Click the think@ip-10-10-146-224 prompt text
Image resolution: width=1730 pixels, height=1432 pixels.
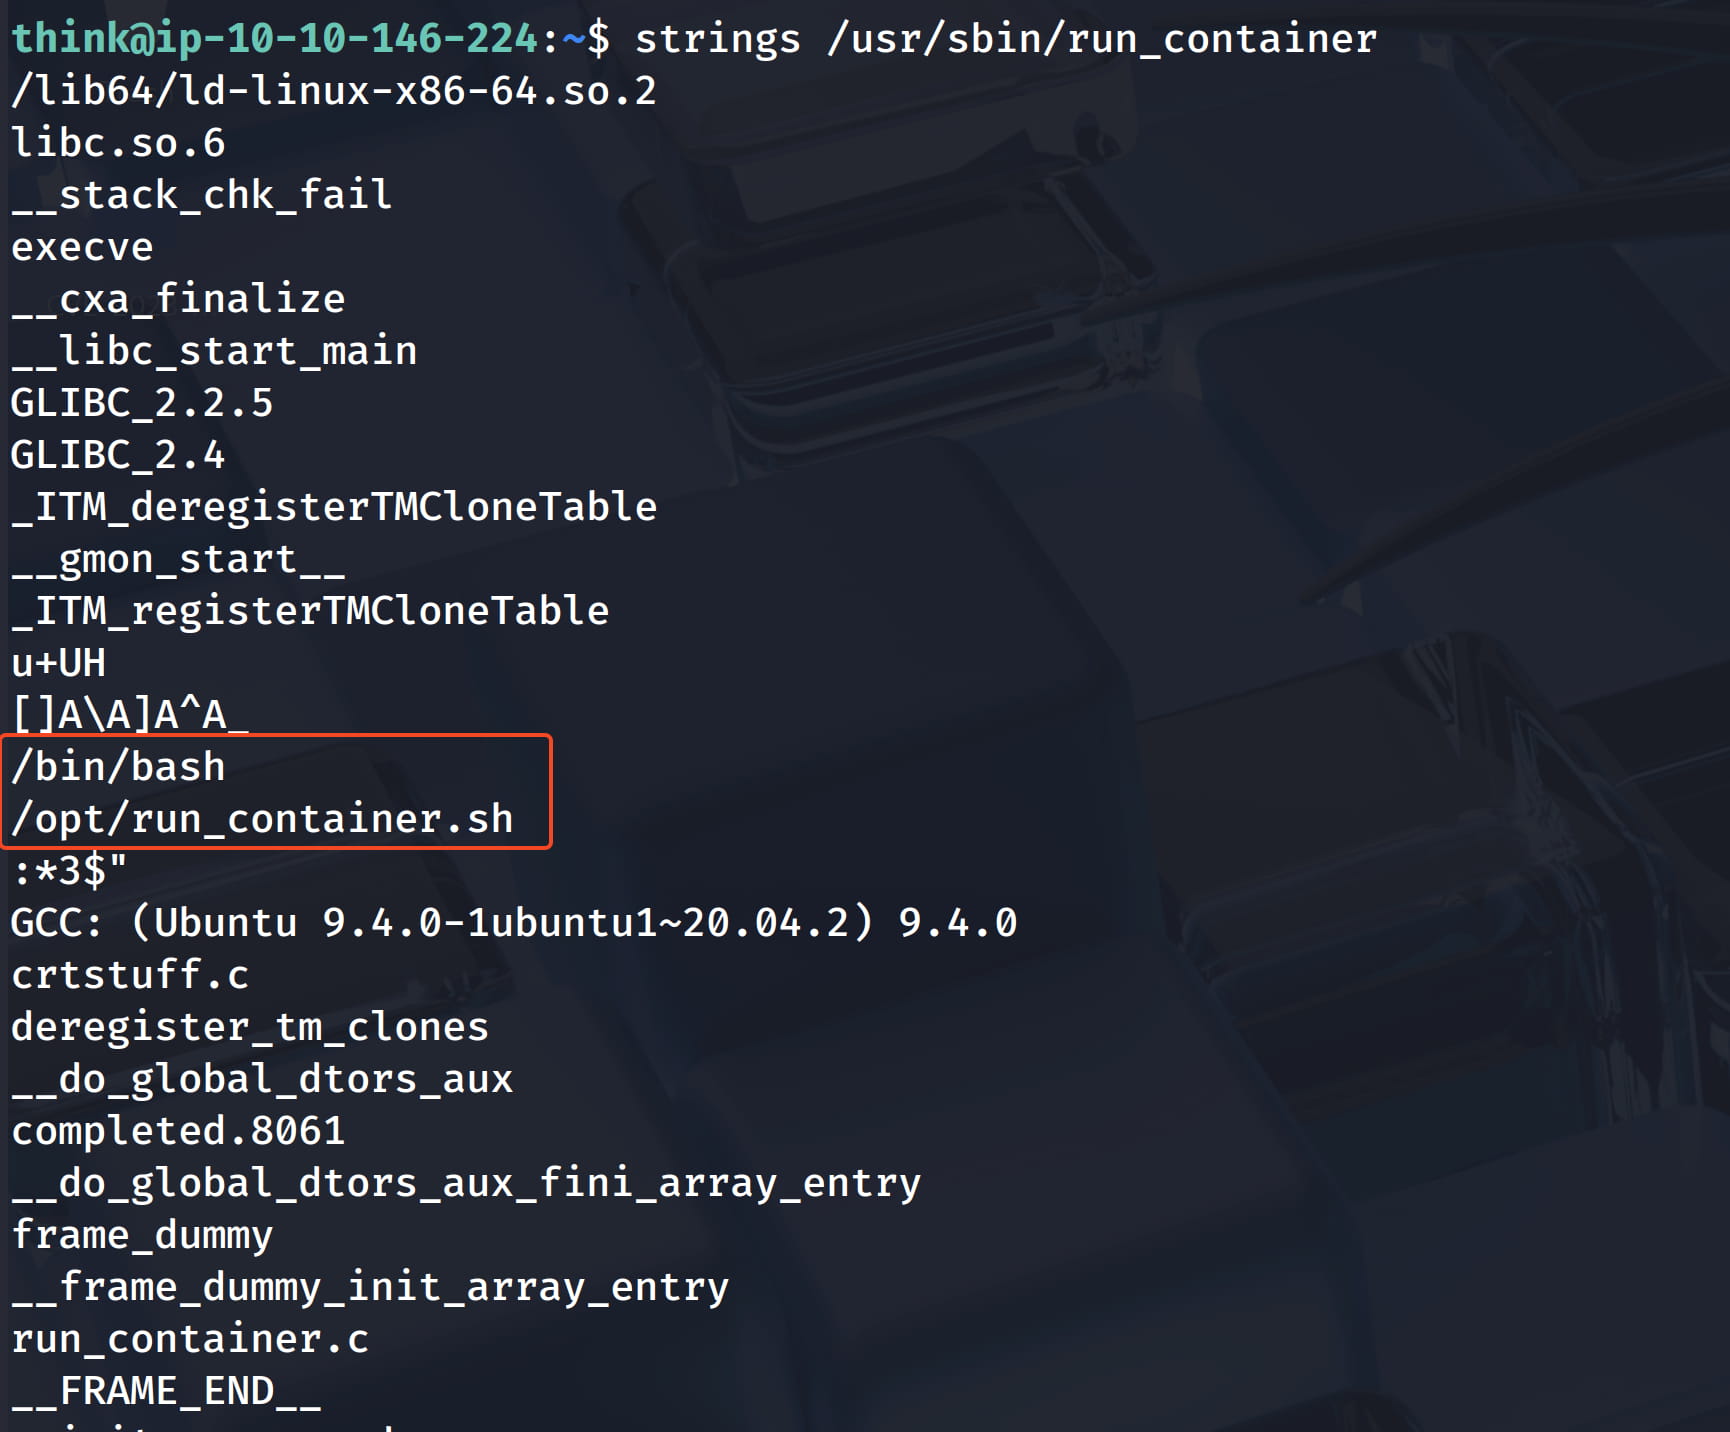(275, 39)
